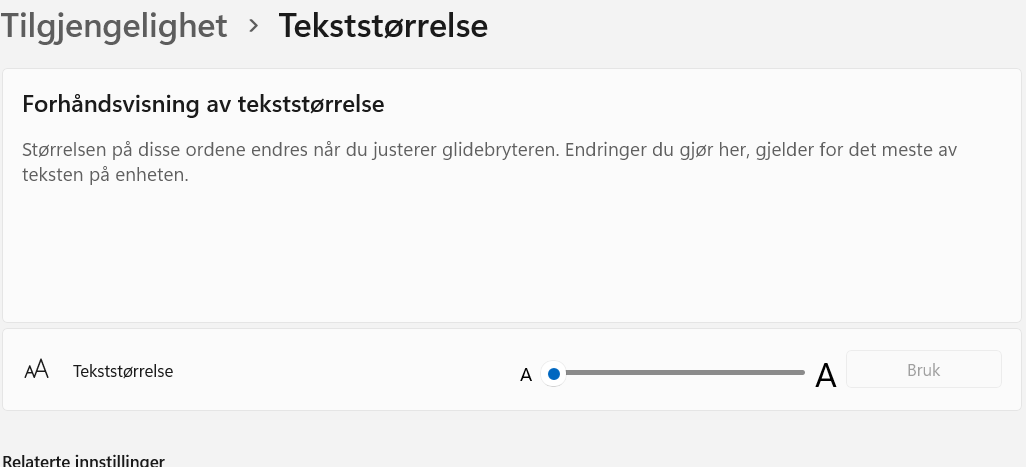Viewport: 1026px width, 467px height.
Task: Click the phrase teksten på enheten
Action: (106, 175)
